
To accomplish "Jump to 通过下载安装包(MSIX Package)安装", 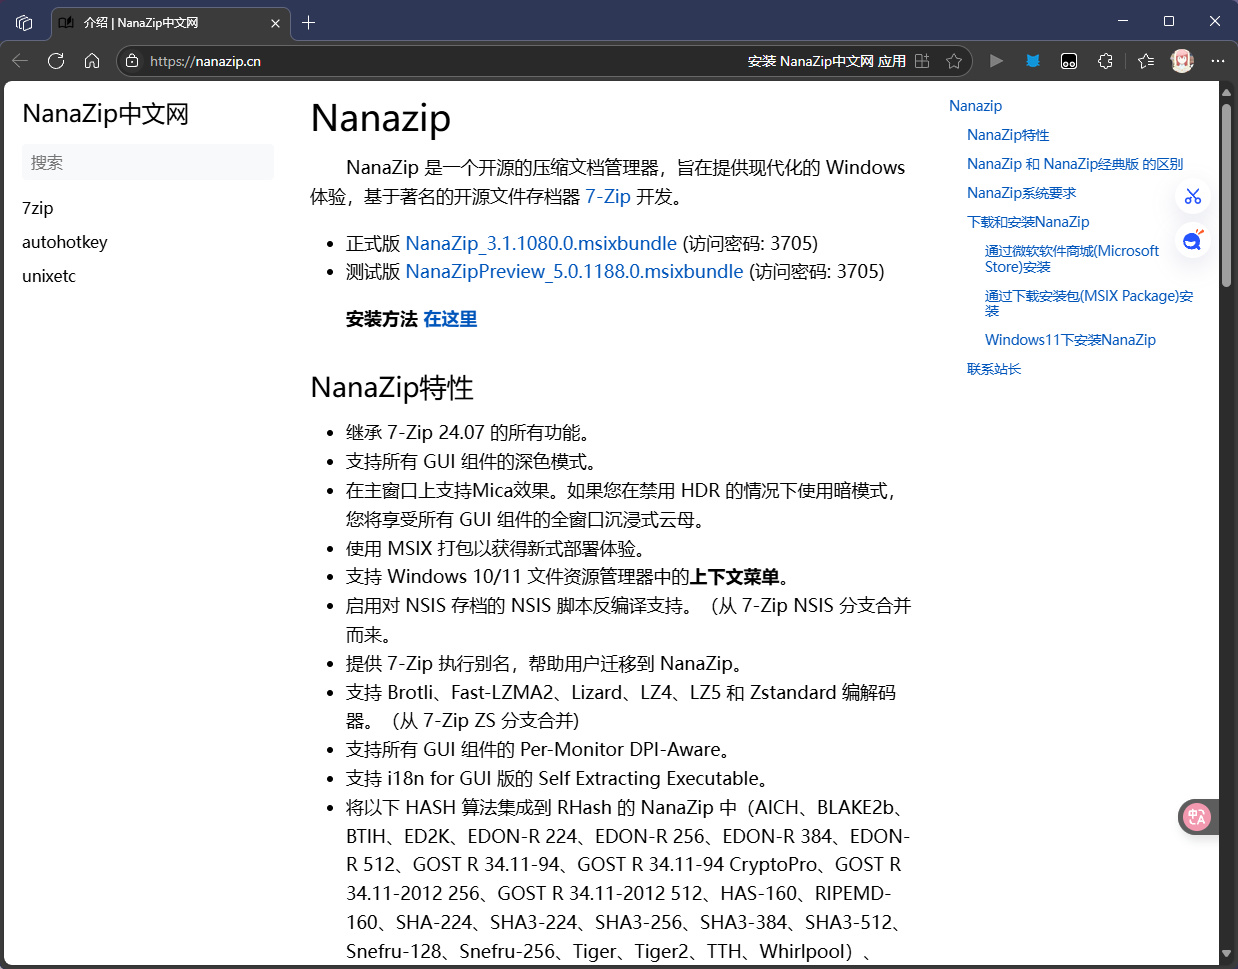I will (1089, 303).
